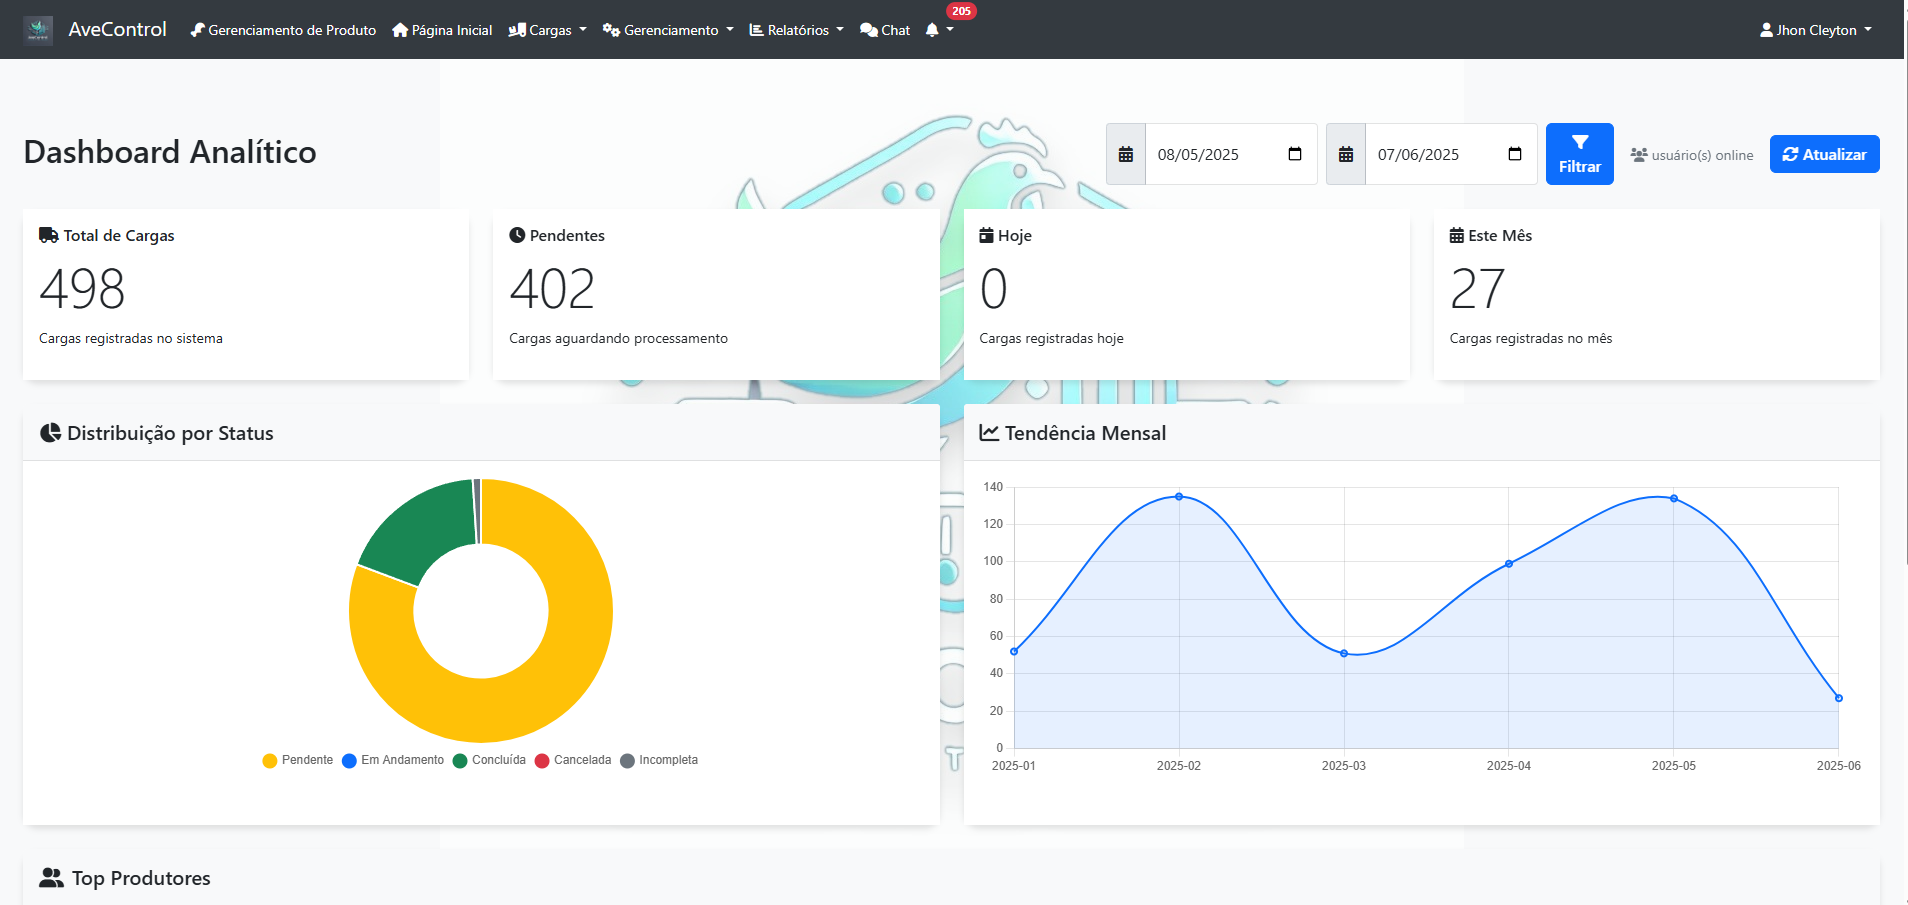
Task: Open date picker in 08/05/2025 field
Action: click(1295, 154)
